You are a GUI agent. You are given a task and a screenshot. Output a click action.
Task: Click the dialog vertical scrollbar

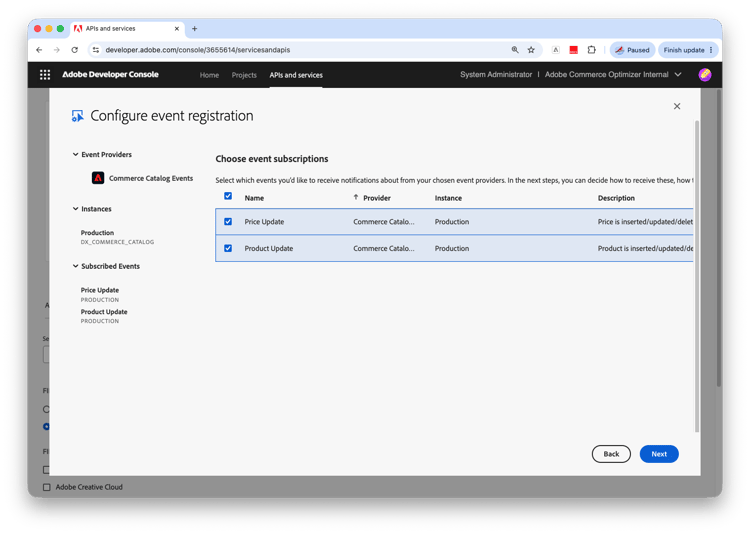coord(697,276)
